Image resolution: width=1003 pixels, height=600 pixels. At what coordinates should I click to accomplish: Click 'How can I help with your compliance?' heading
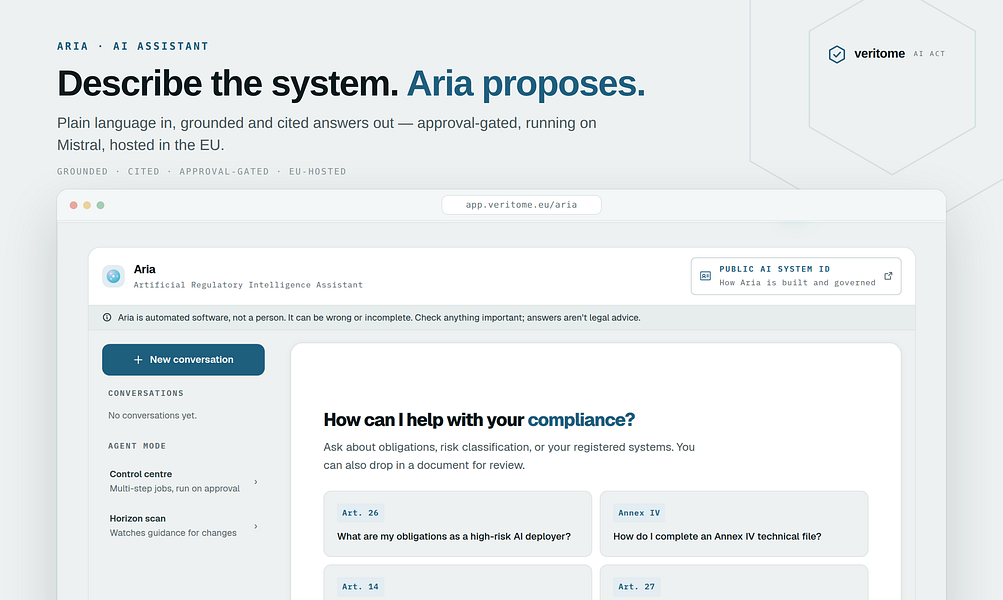[479, 420]
